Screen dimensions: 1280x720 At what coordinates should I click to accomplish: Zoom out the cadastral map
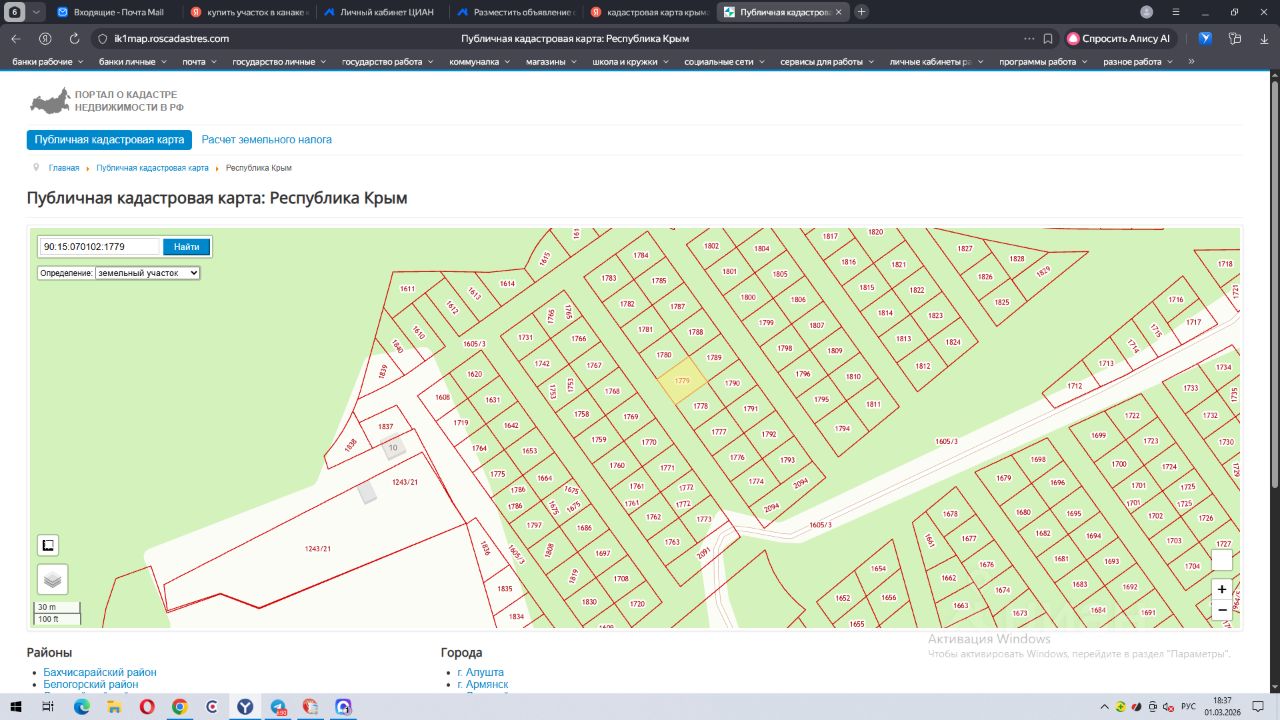point(1221,610)
